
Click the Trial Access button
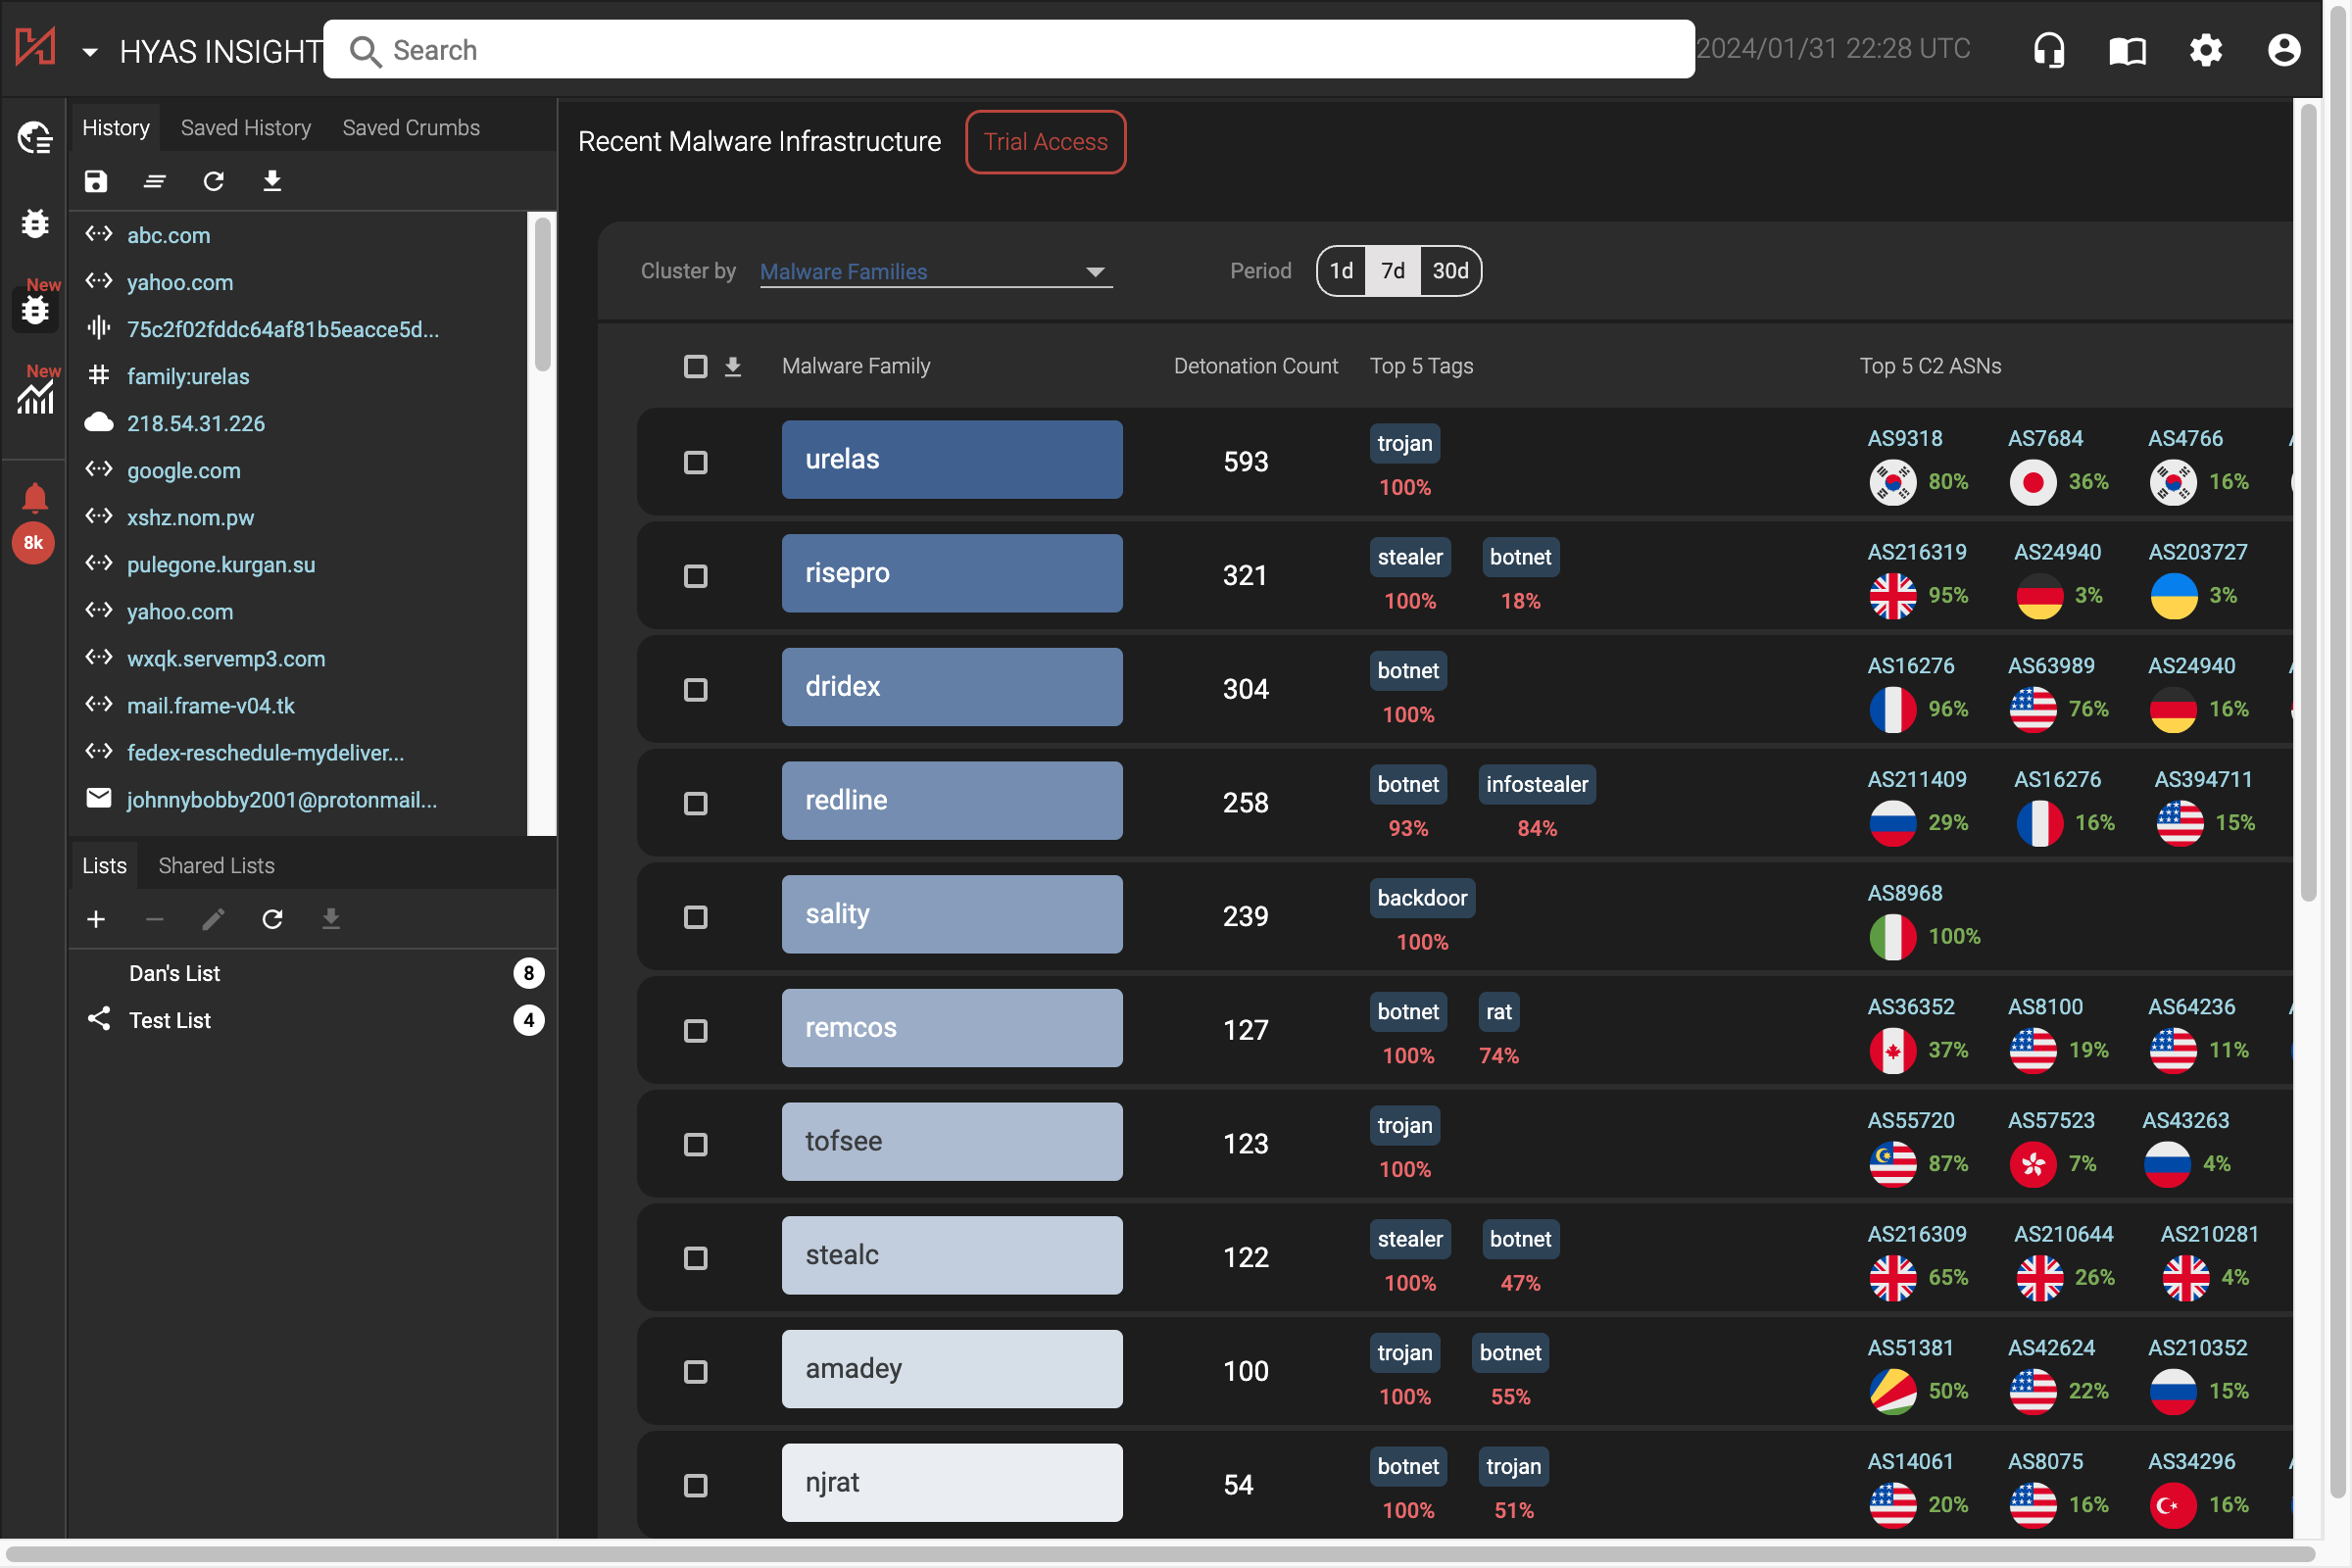point(1045,141)
